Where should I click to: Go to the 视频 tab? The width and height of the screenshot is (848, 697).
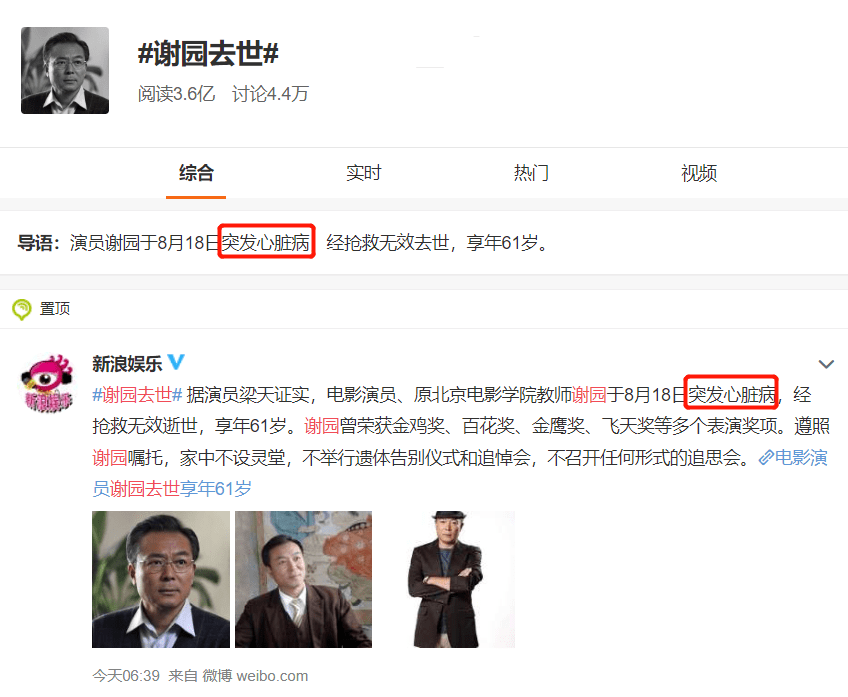tap(699, 173)
